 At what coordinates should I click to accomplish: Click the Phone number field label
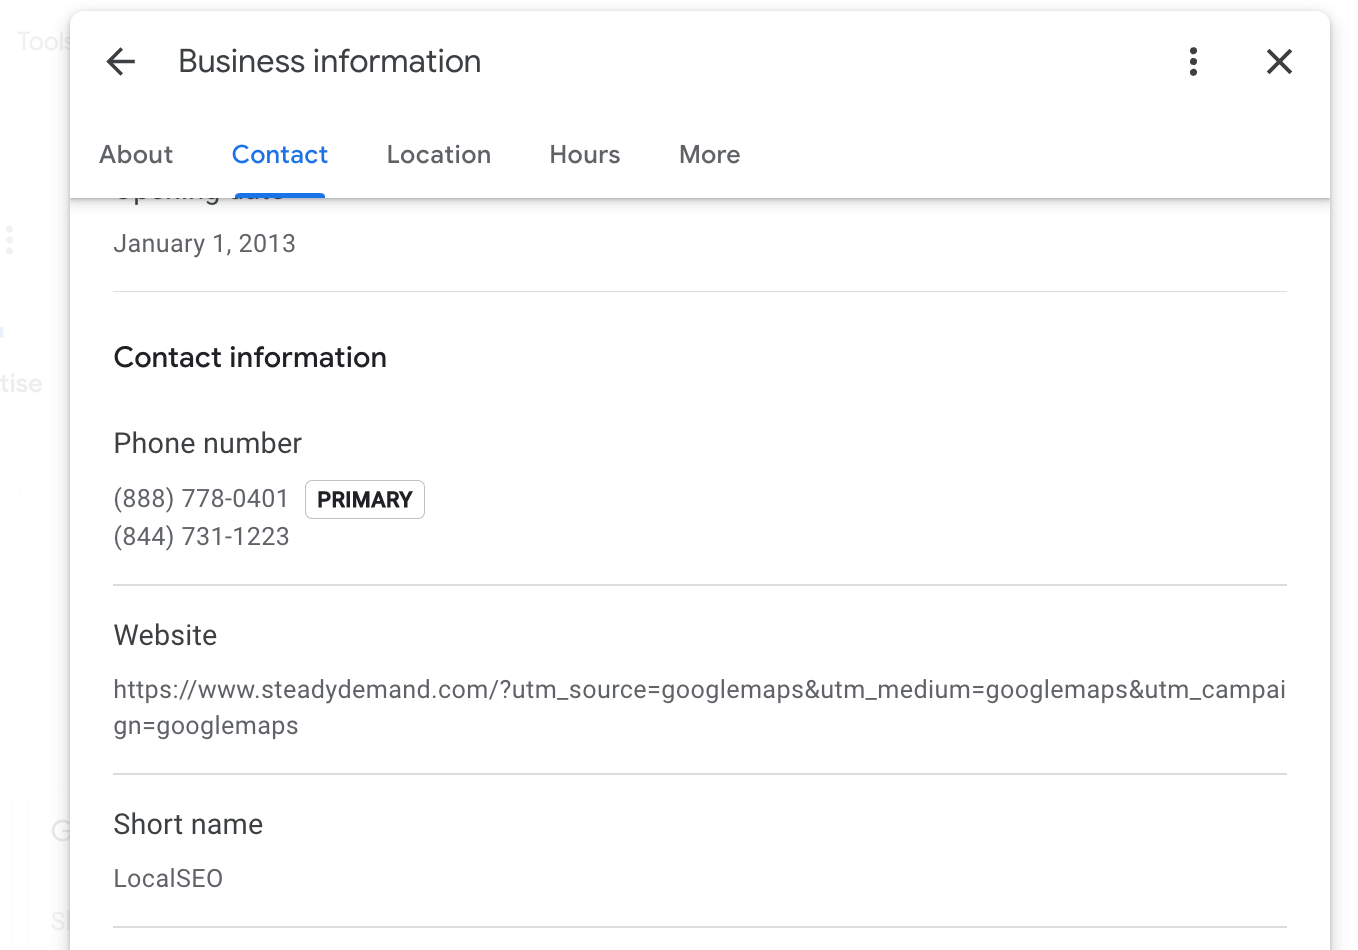click(208, 443)
